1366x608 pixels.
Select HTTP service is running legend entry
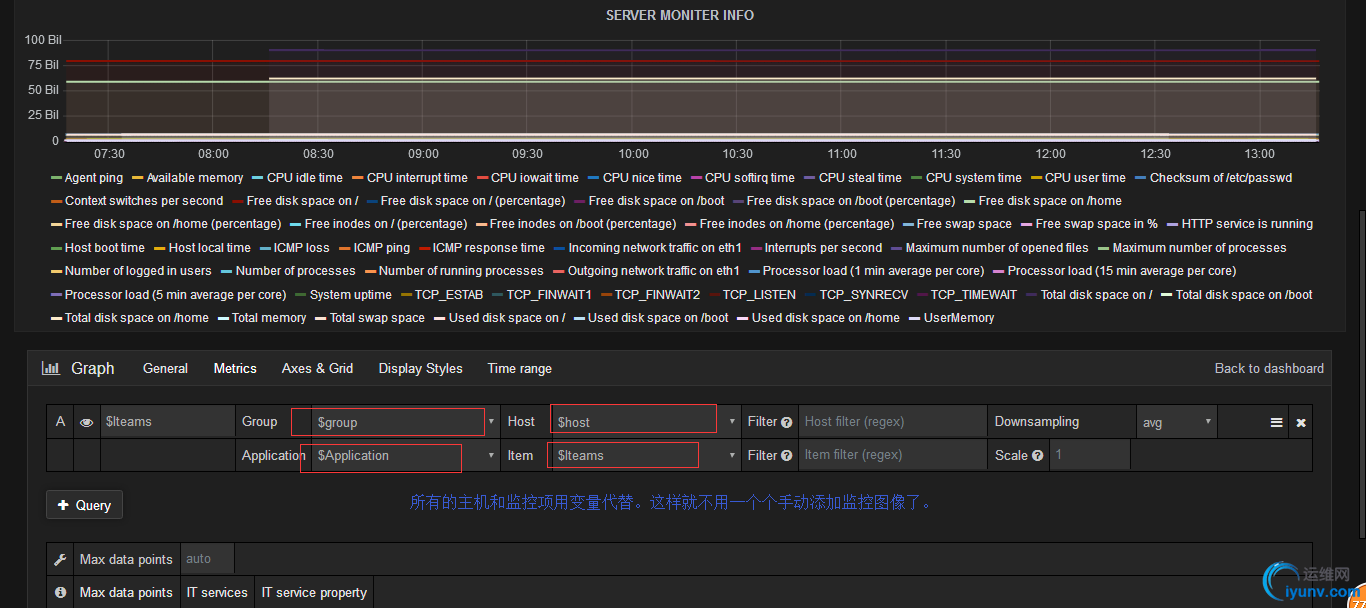[x=1247, y=224]
